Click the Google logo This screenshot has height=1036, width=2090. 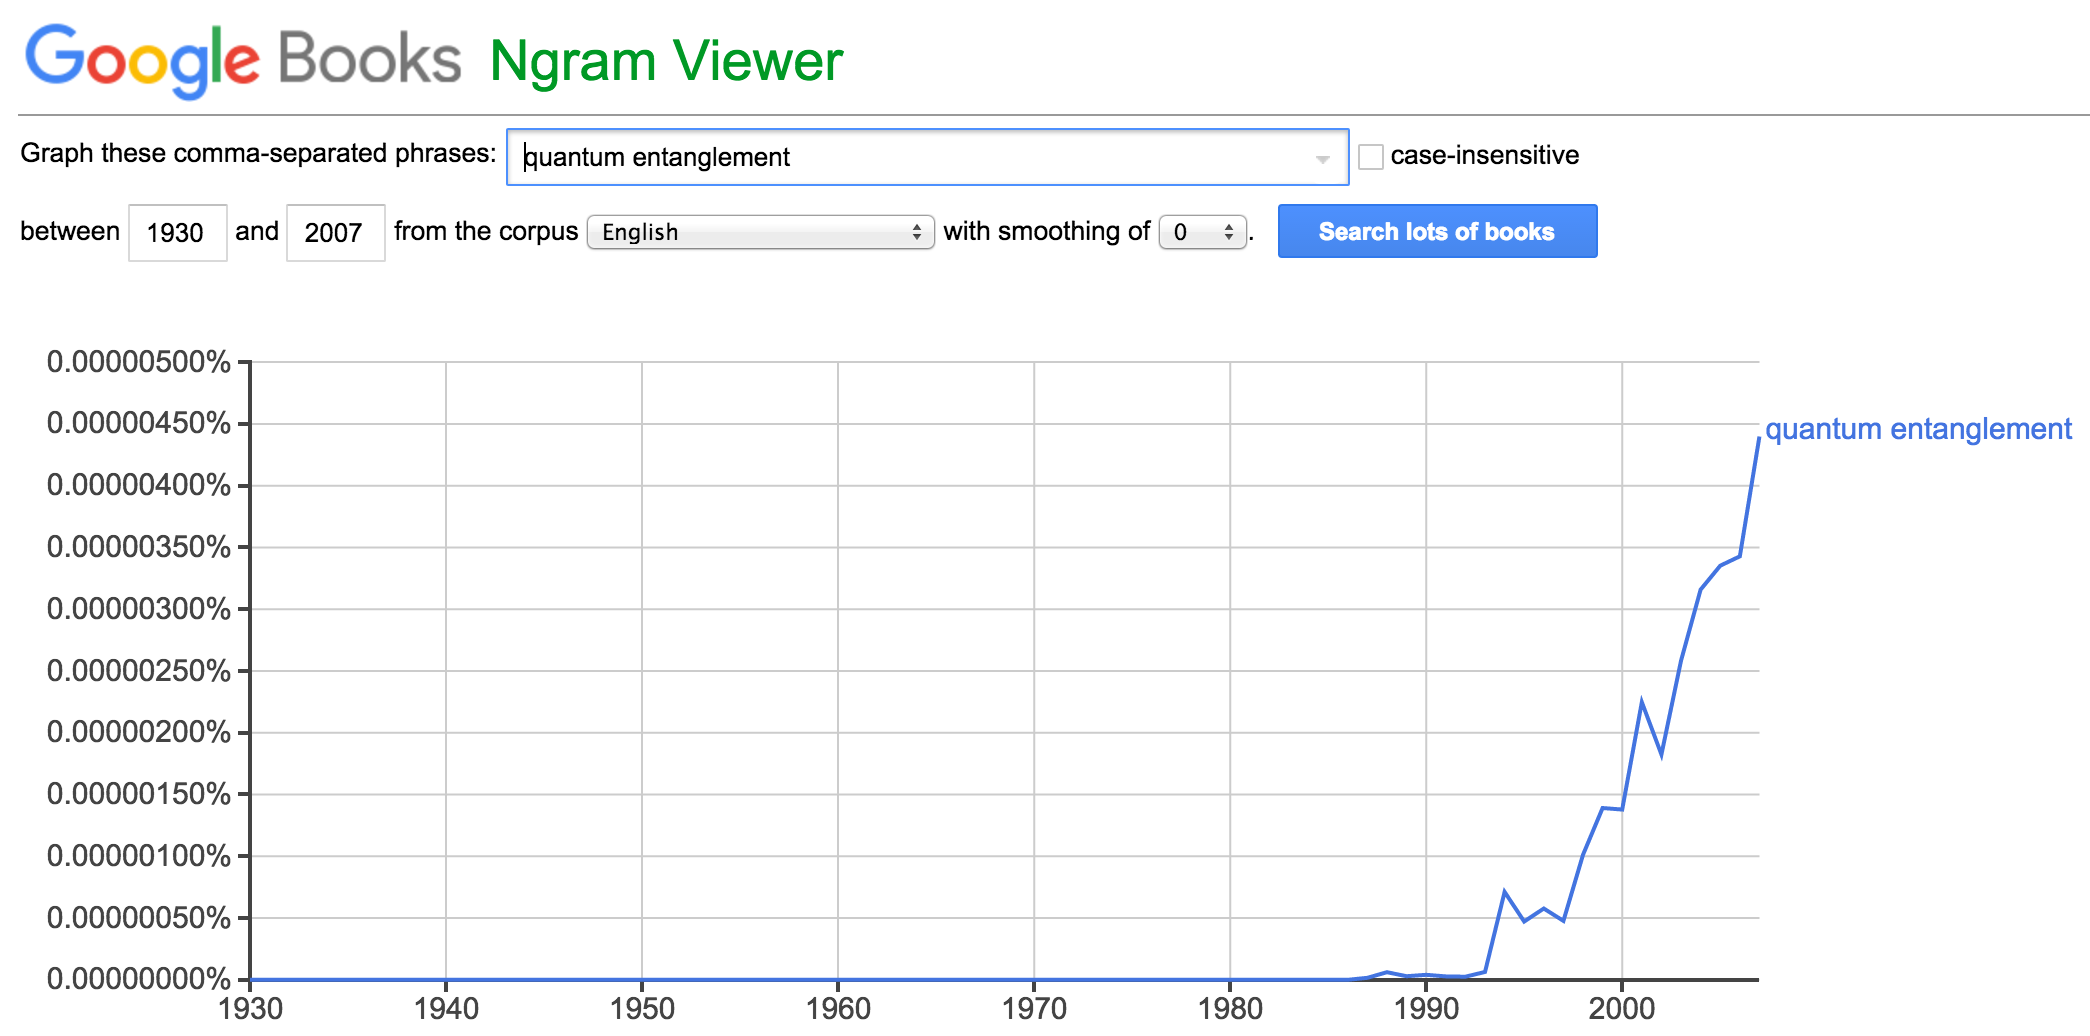141,60
